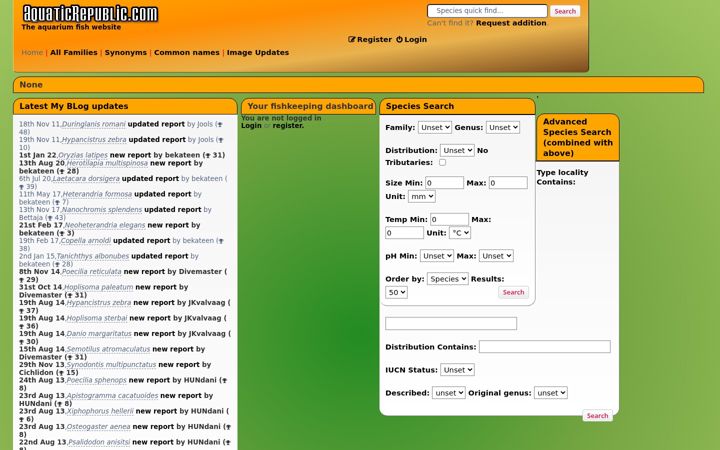Screen dimensions: 720x450
Task: Click the Type locality Contains input field
Action: (x=451, y=323)
